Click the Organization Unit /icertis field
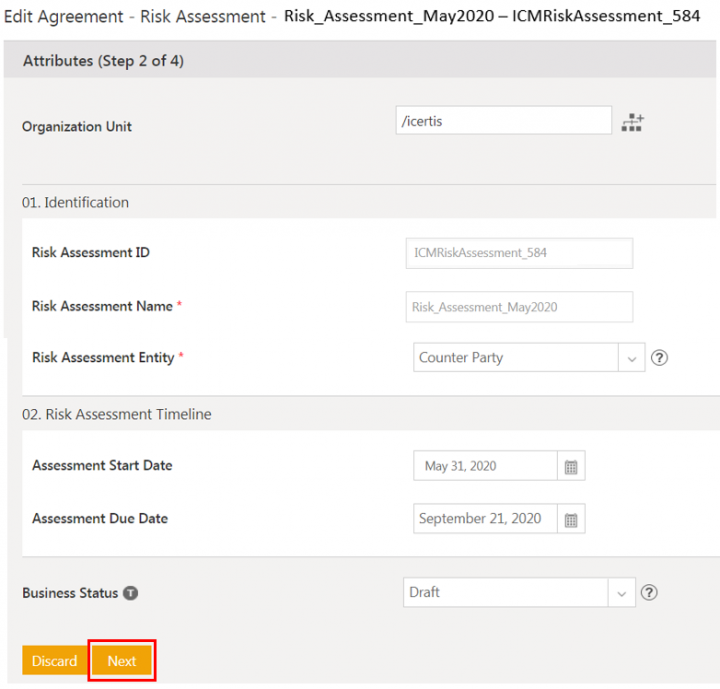 click(x=503, y=121)
